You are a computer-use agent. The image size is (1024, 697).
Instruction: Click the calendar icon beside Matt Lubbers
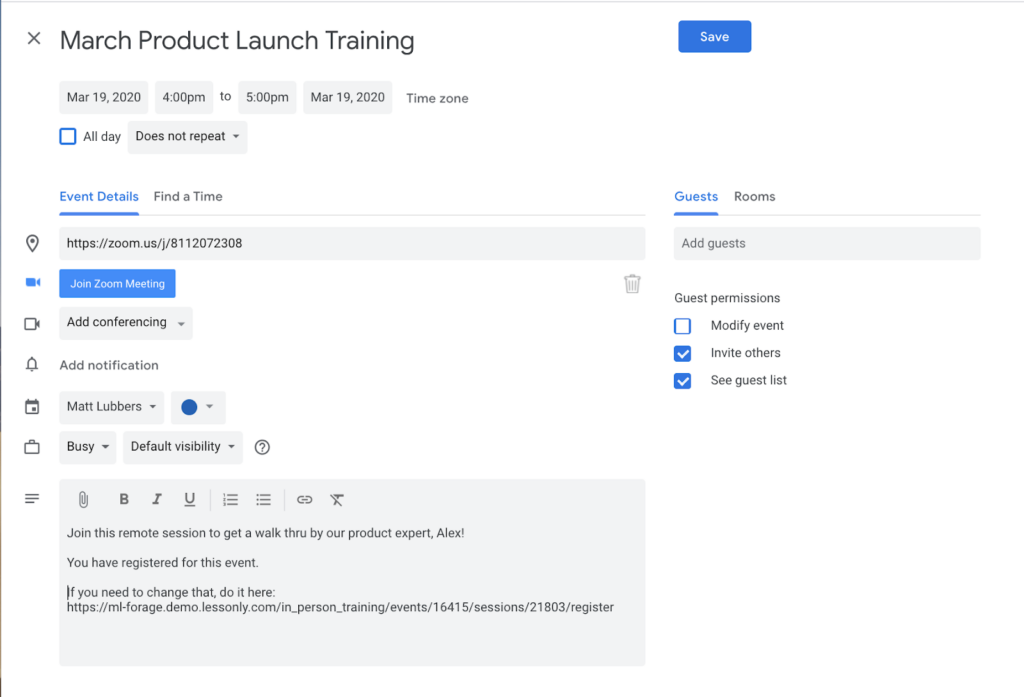32,407
